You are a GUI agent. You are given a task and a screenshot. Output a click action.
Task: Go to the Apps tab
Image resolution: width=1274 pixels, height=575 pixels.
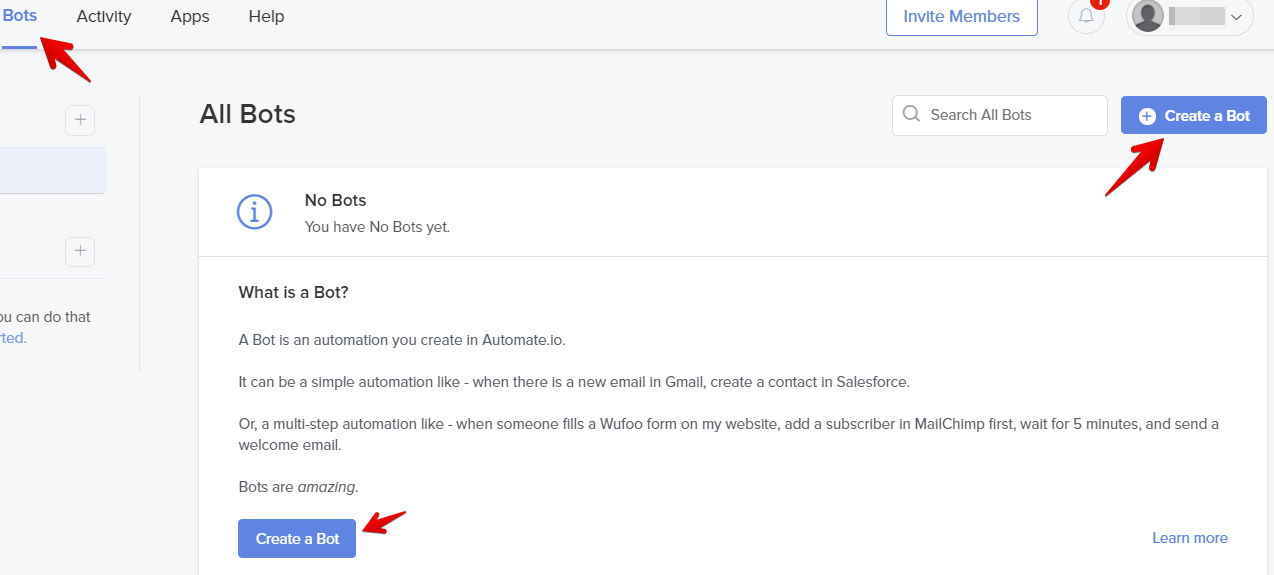(x=189, y=16)
